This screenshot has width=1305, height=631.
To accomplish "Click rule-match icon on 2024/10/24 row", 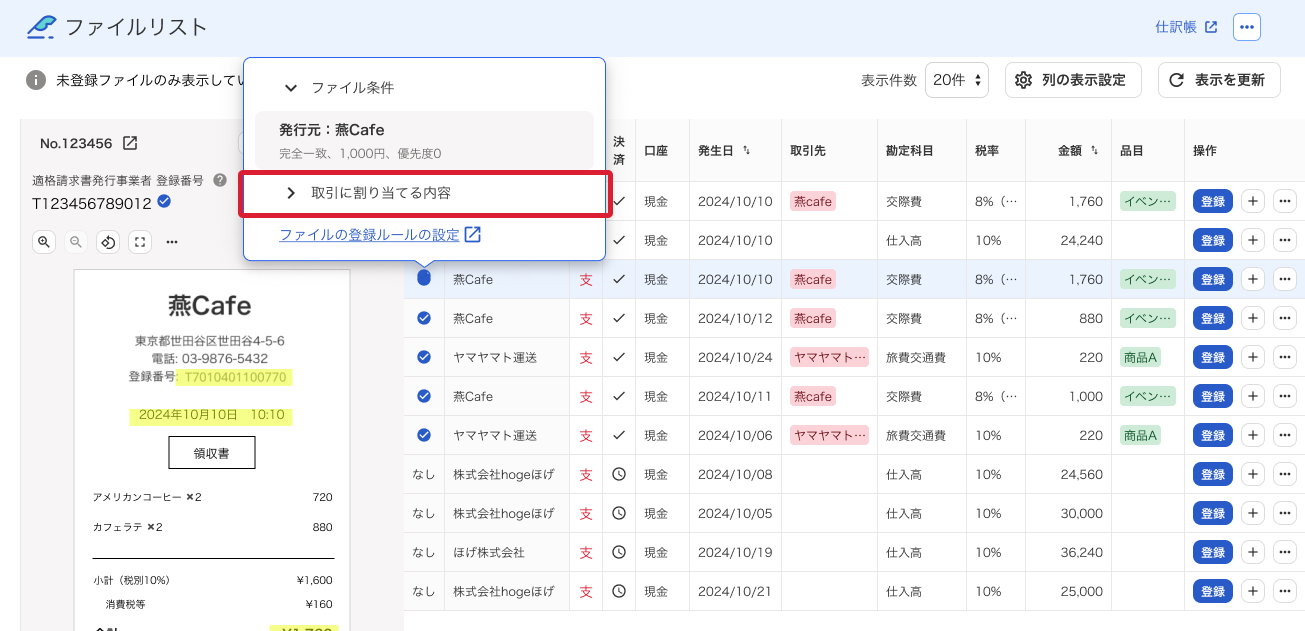I will (424, 357).
